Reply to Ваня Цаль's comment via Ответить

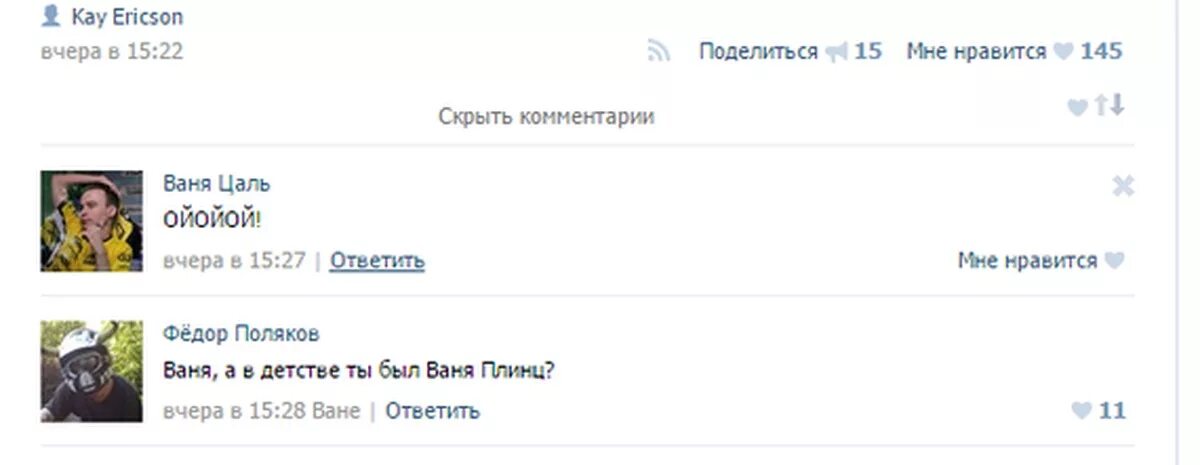point(377,261)
